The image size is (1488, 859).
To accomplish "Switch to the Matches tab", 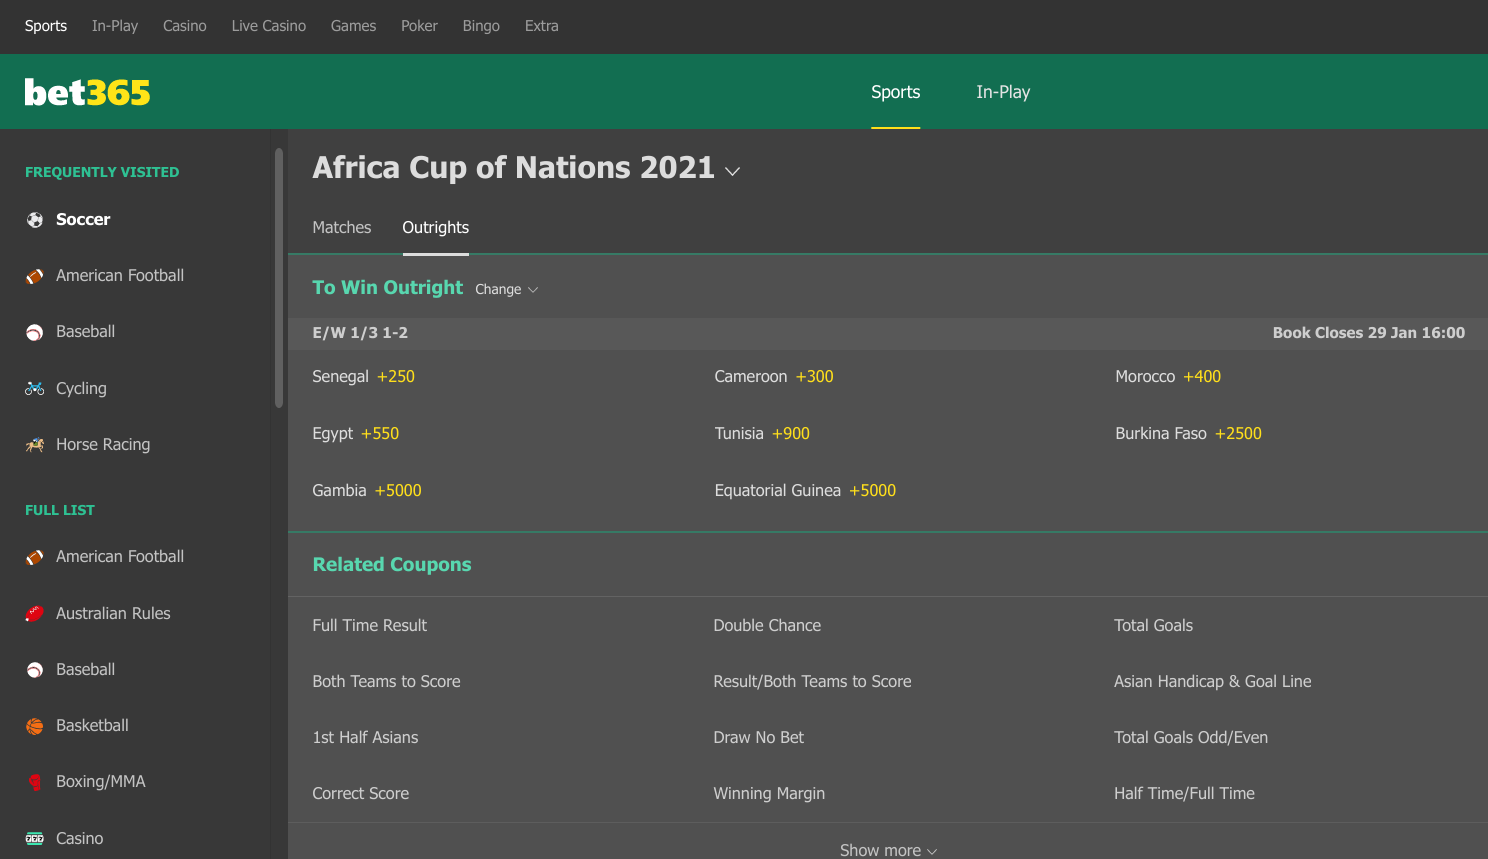I will pyautogui.click(x=342, y=227).
